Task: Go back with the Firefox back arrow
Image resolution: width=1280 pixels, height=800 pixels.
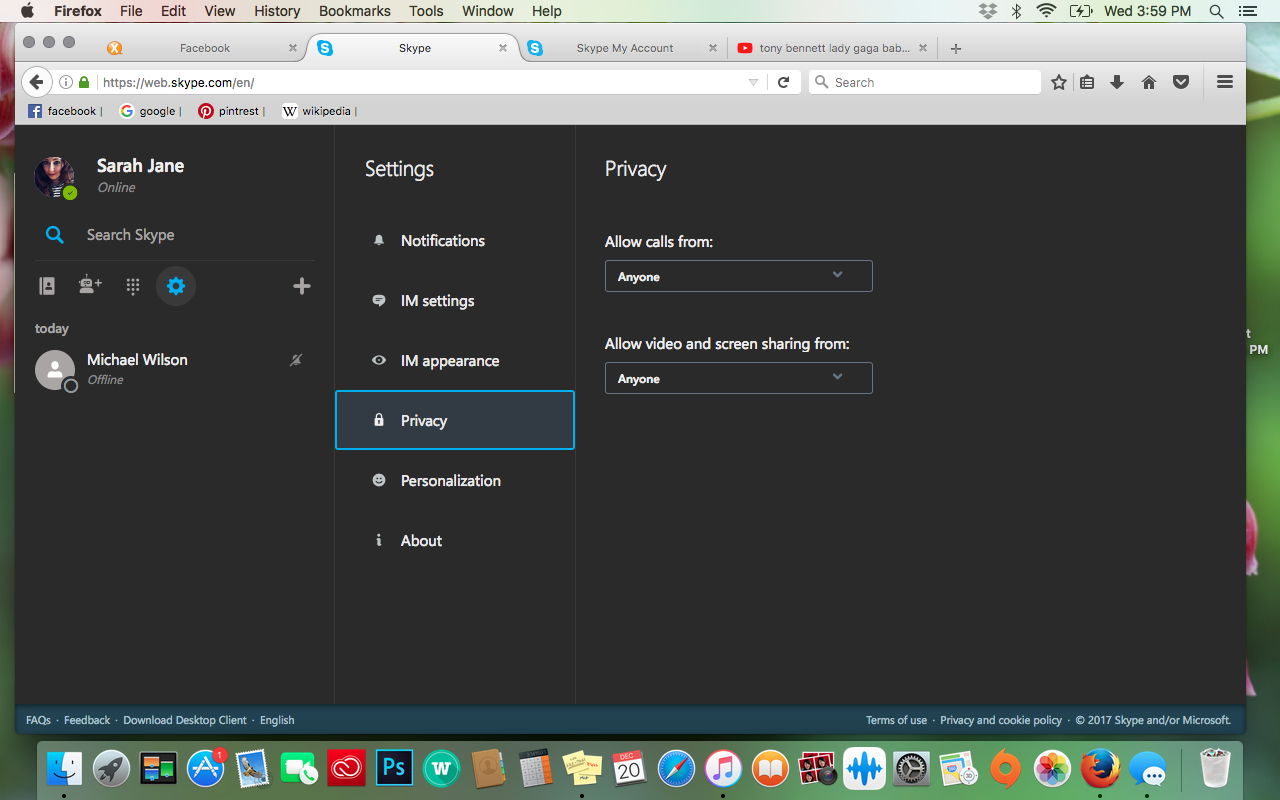Action: click(x=37, y=82)
